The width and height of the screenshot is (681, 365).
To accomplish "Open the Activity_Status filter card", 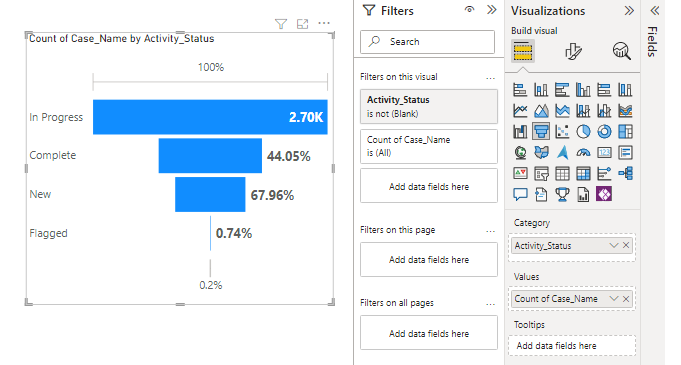I will 429,106.
